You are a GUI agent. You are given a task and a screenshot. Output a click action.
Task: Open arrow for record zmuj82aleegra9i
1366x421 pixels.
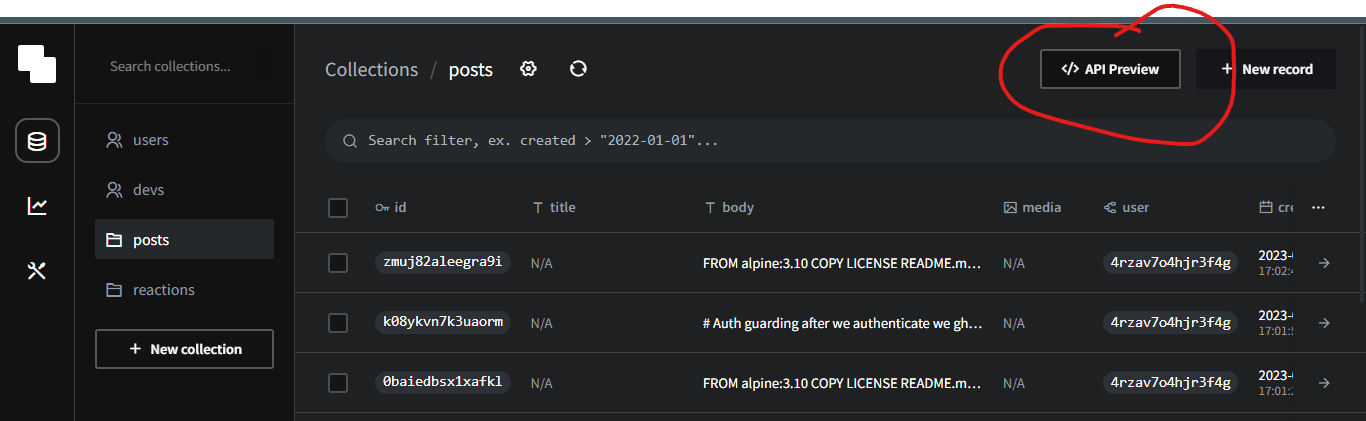[x=1324, y=263]
